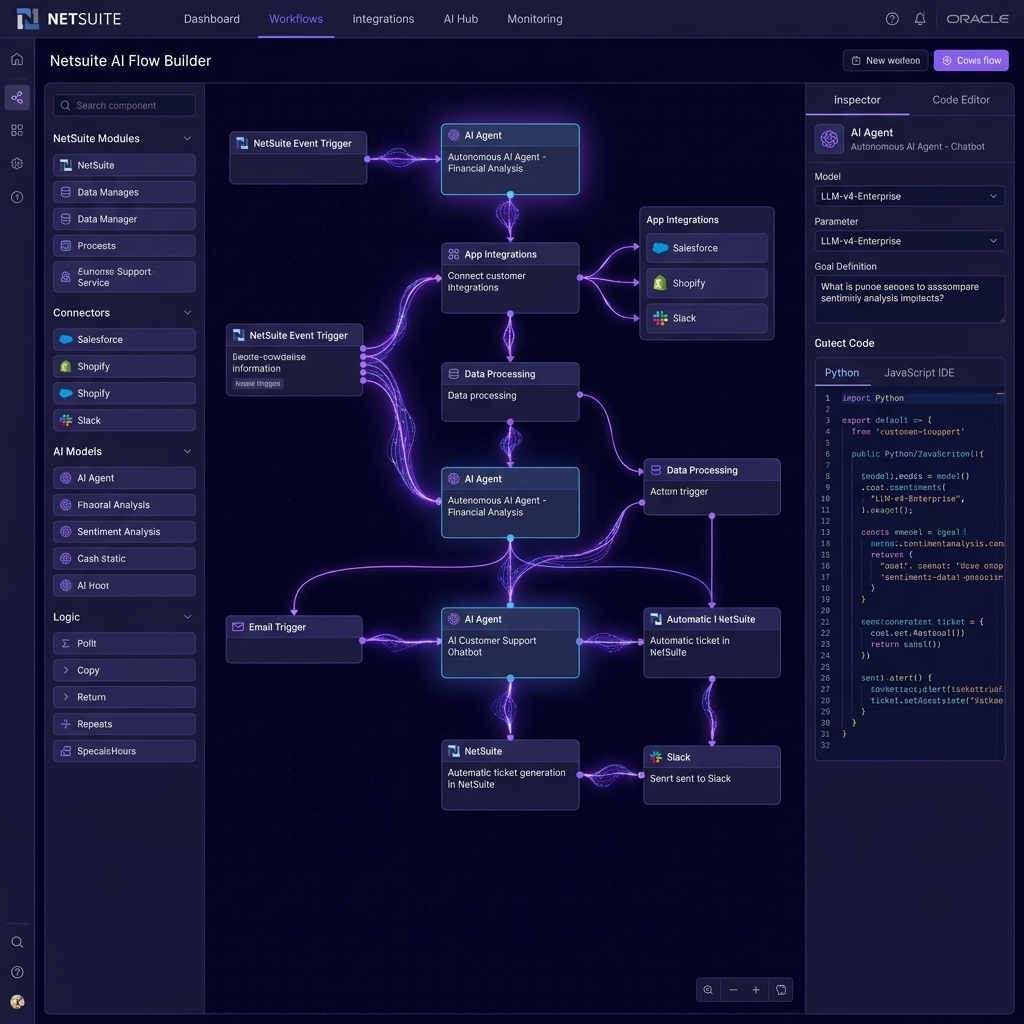Open the Integrations tab

(383, 19)
